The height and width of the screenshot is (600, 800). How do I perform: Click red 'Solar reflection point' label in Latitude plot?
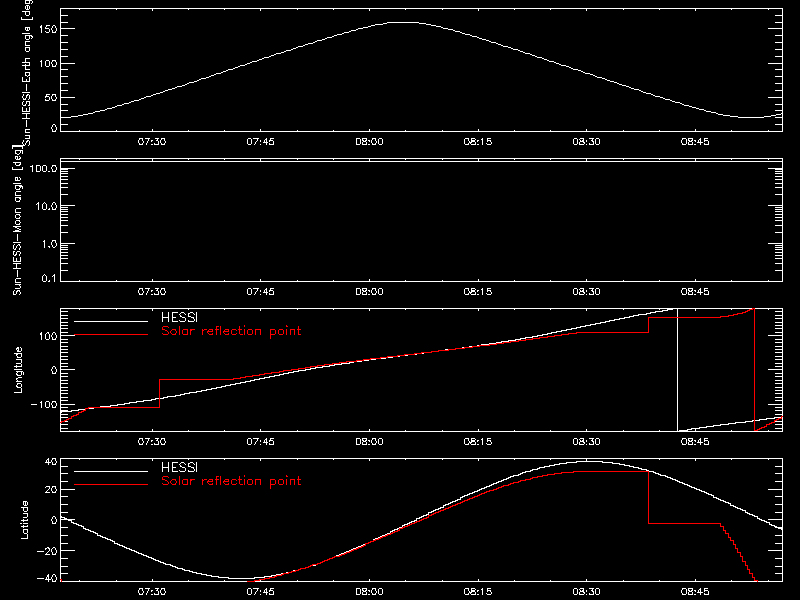click(x=231, y=481)
